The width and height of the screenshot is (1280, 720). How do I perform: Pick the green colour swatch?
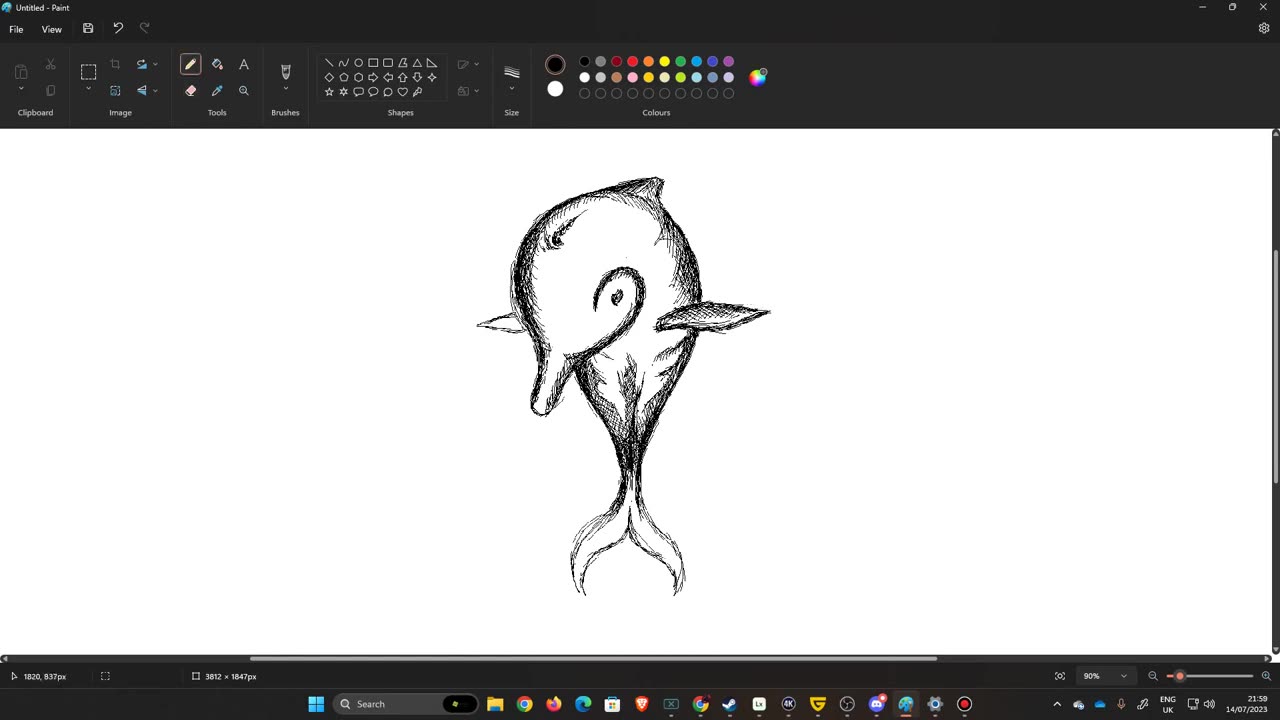tap(680, 62)
